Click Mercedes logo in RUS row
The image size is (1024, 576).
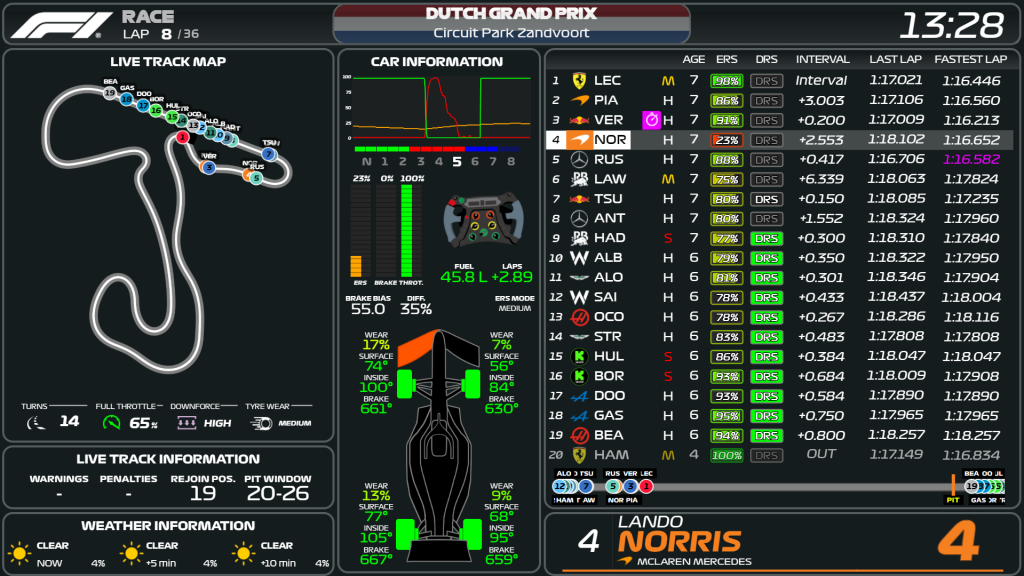tap(579, 159)
